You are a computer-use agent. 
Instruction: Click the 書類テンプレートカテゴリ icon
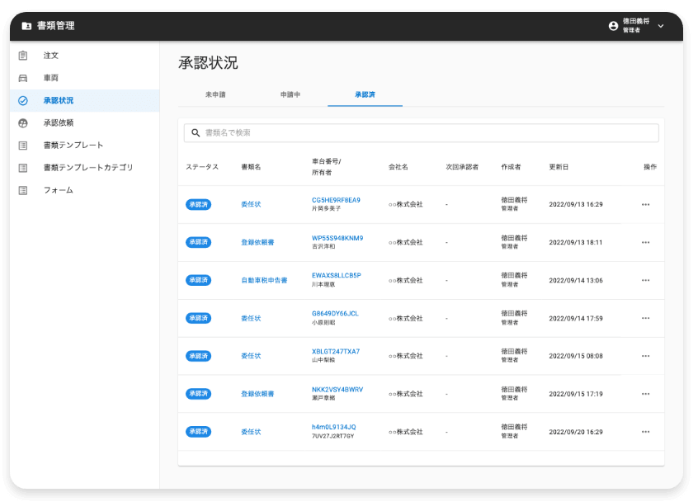pos(24,167)
